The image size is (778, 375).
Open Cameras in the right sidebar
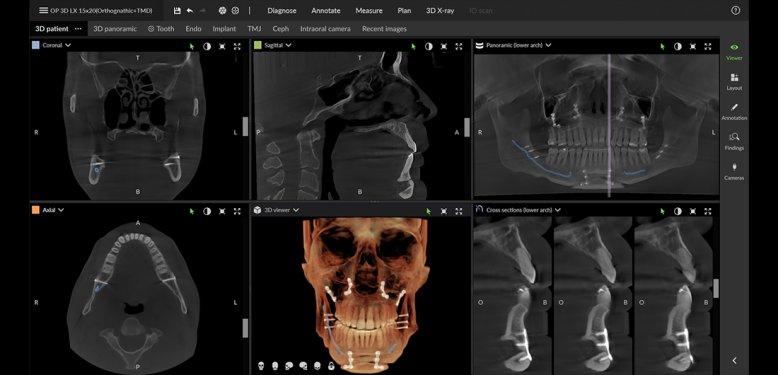click(x=734, y=171)
